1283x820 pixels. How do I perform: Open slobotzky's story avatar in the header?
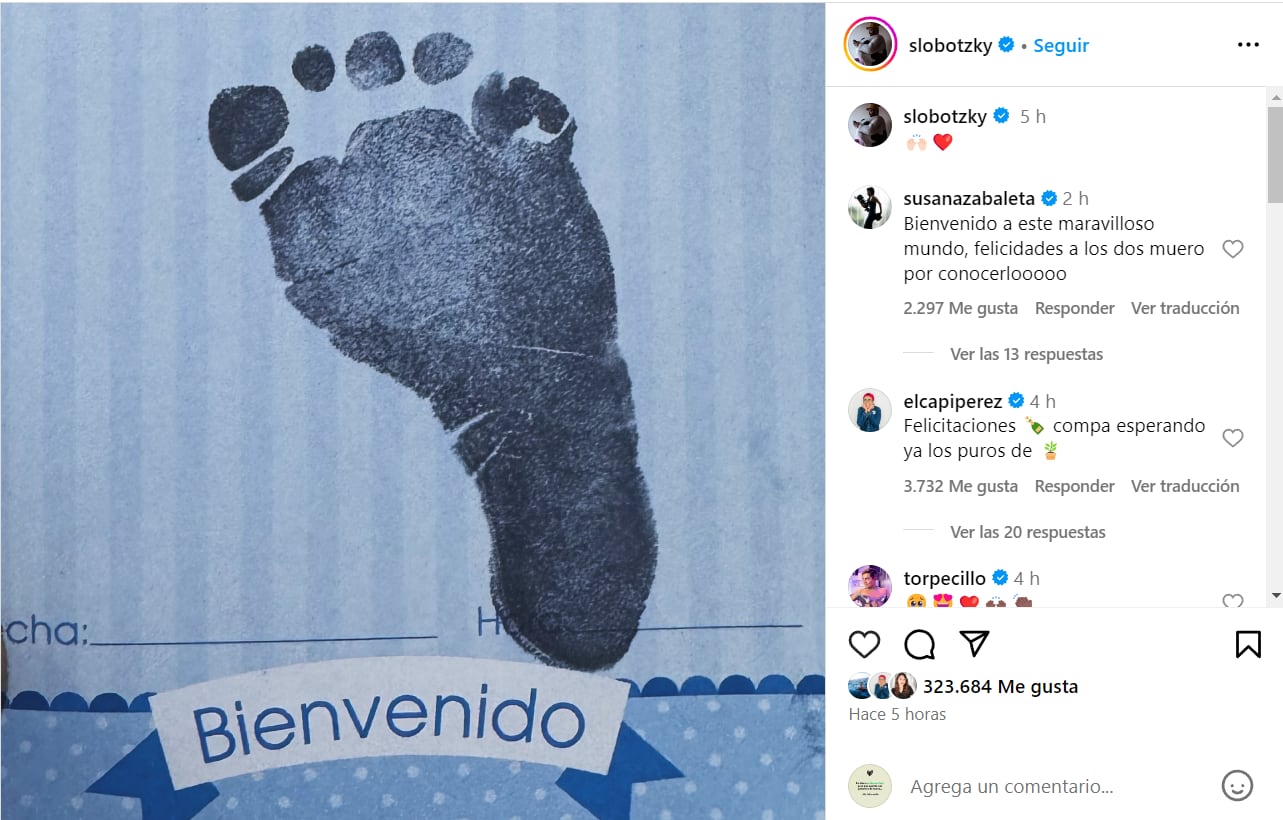point(870,45)
